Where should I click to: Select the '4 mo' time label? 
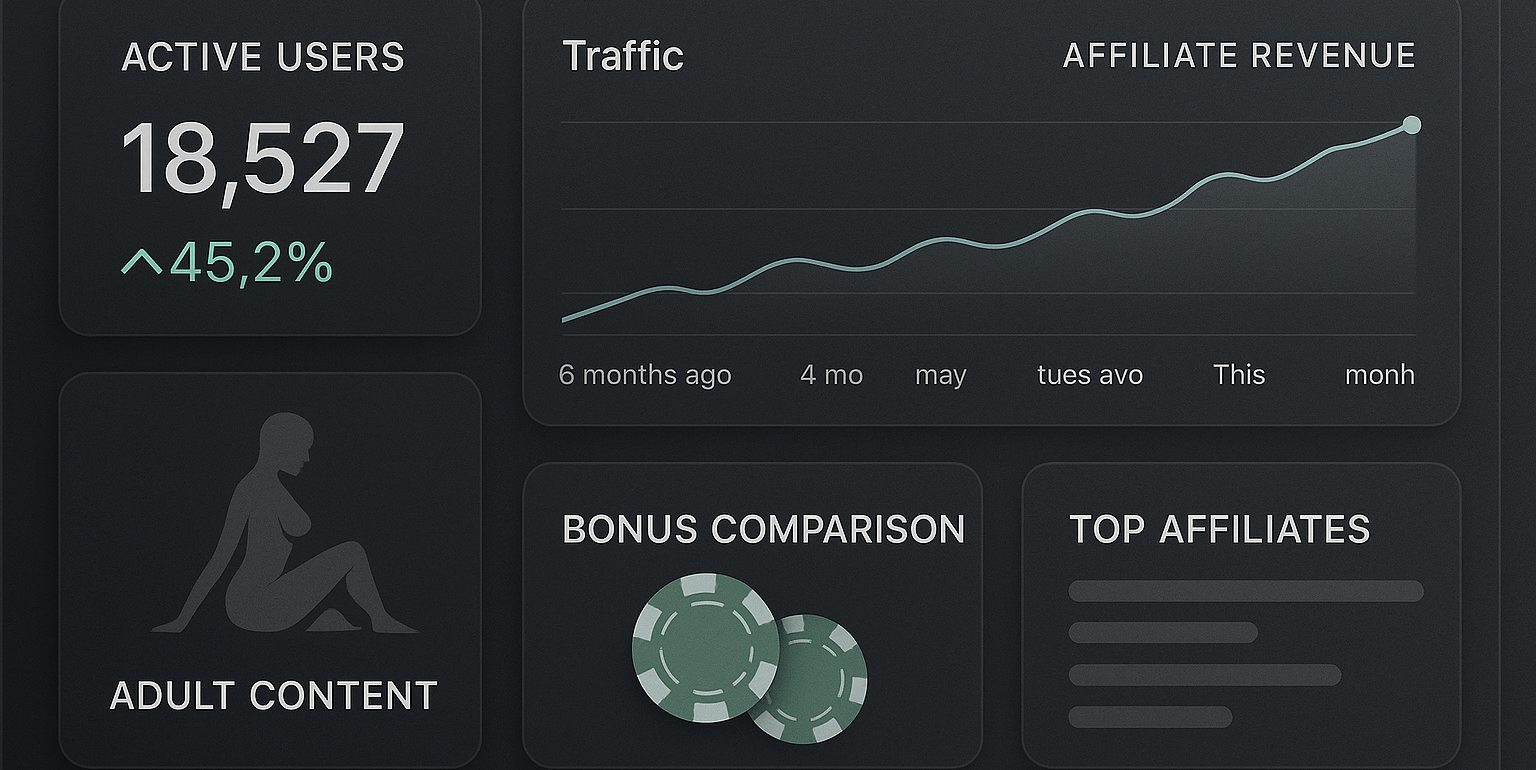pyautogui.click(x=831, y=375)
